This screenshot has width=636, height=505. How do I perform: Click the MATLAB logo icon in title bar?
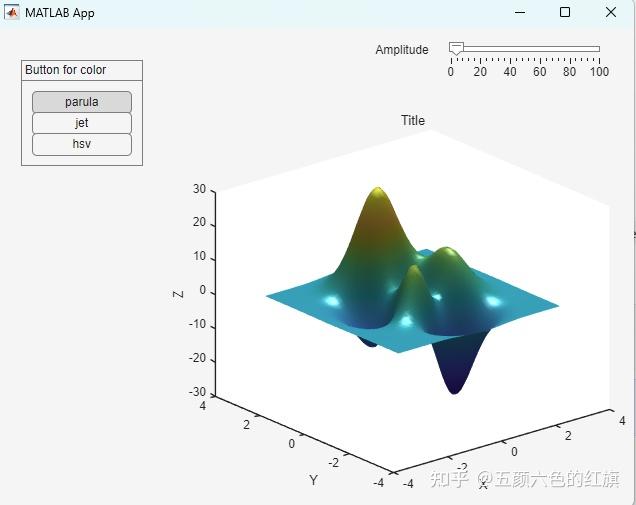[11, 13]
